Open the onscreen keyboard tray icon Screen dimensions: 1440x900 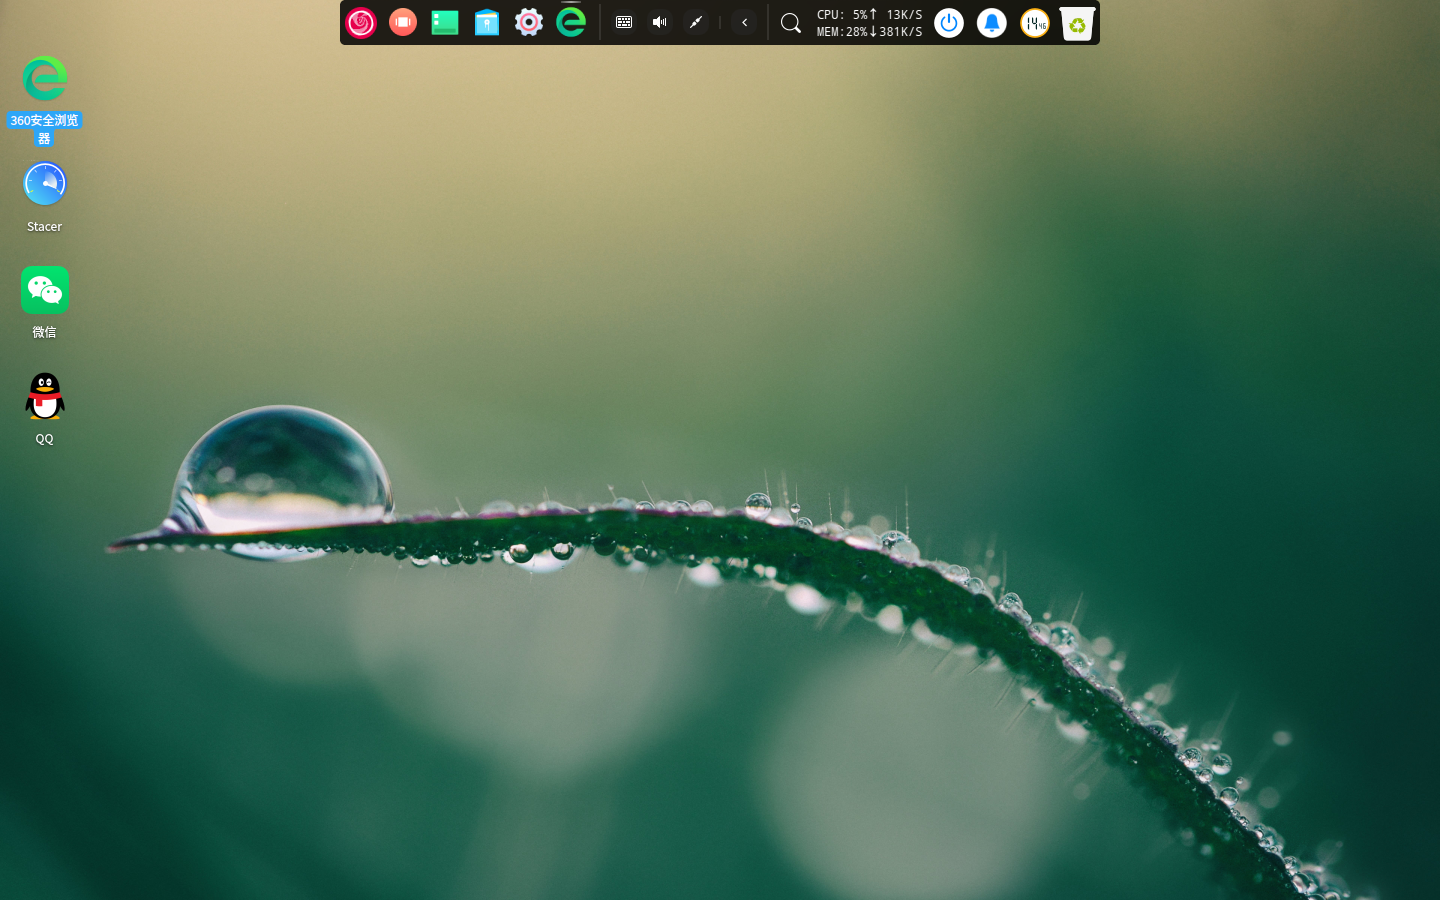[x=624, y=22]
